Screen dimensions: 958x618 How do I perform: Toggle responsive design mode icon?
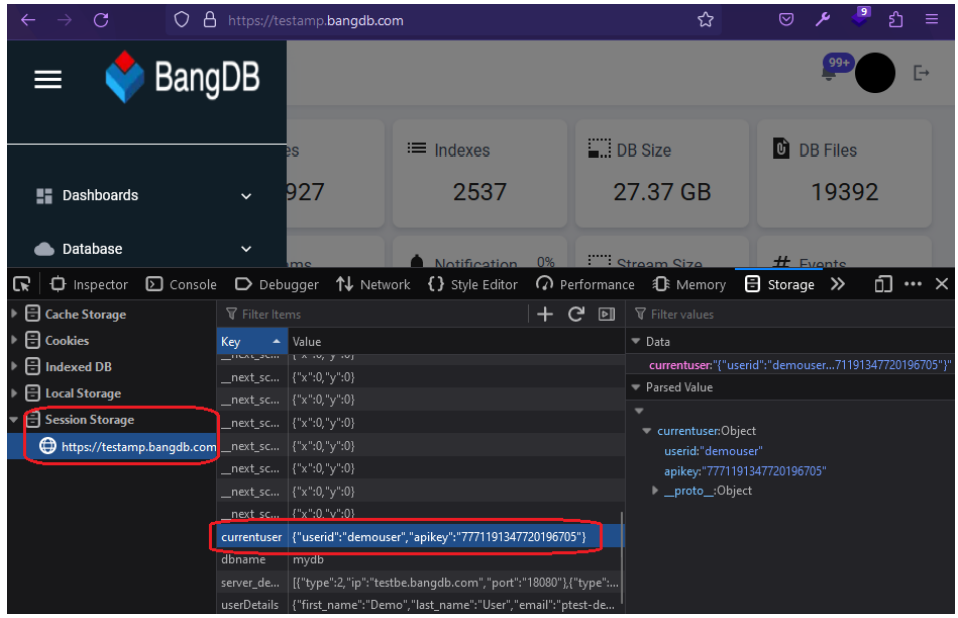tap(883, 285)
